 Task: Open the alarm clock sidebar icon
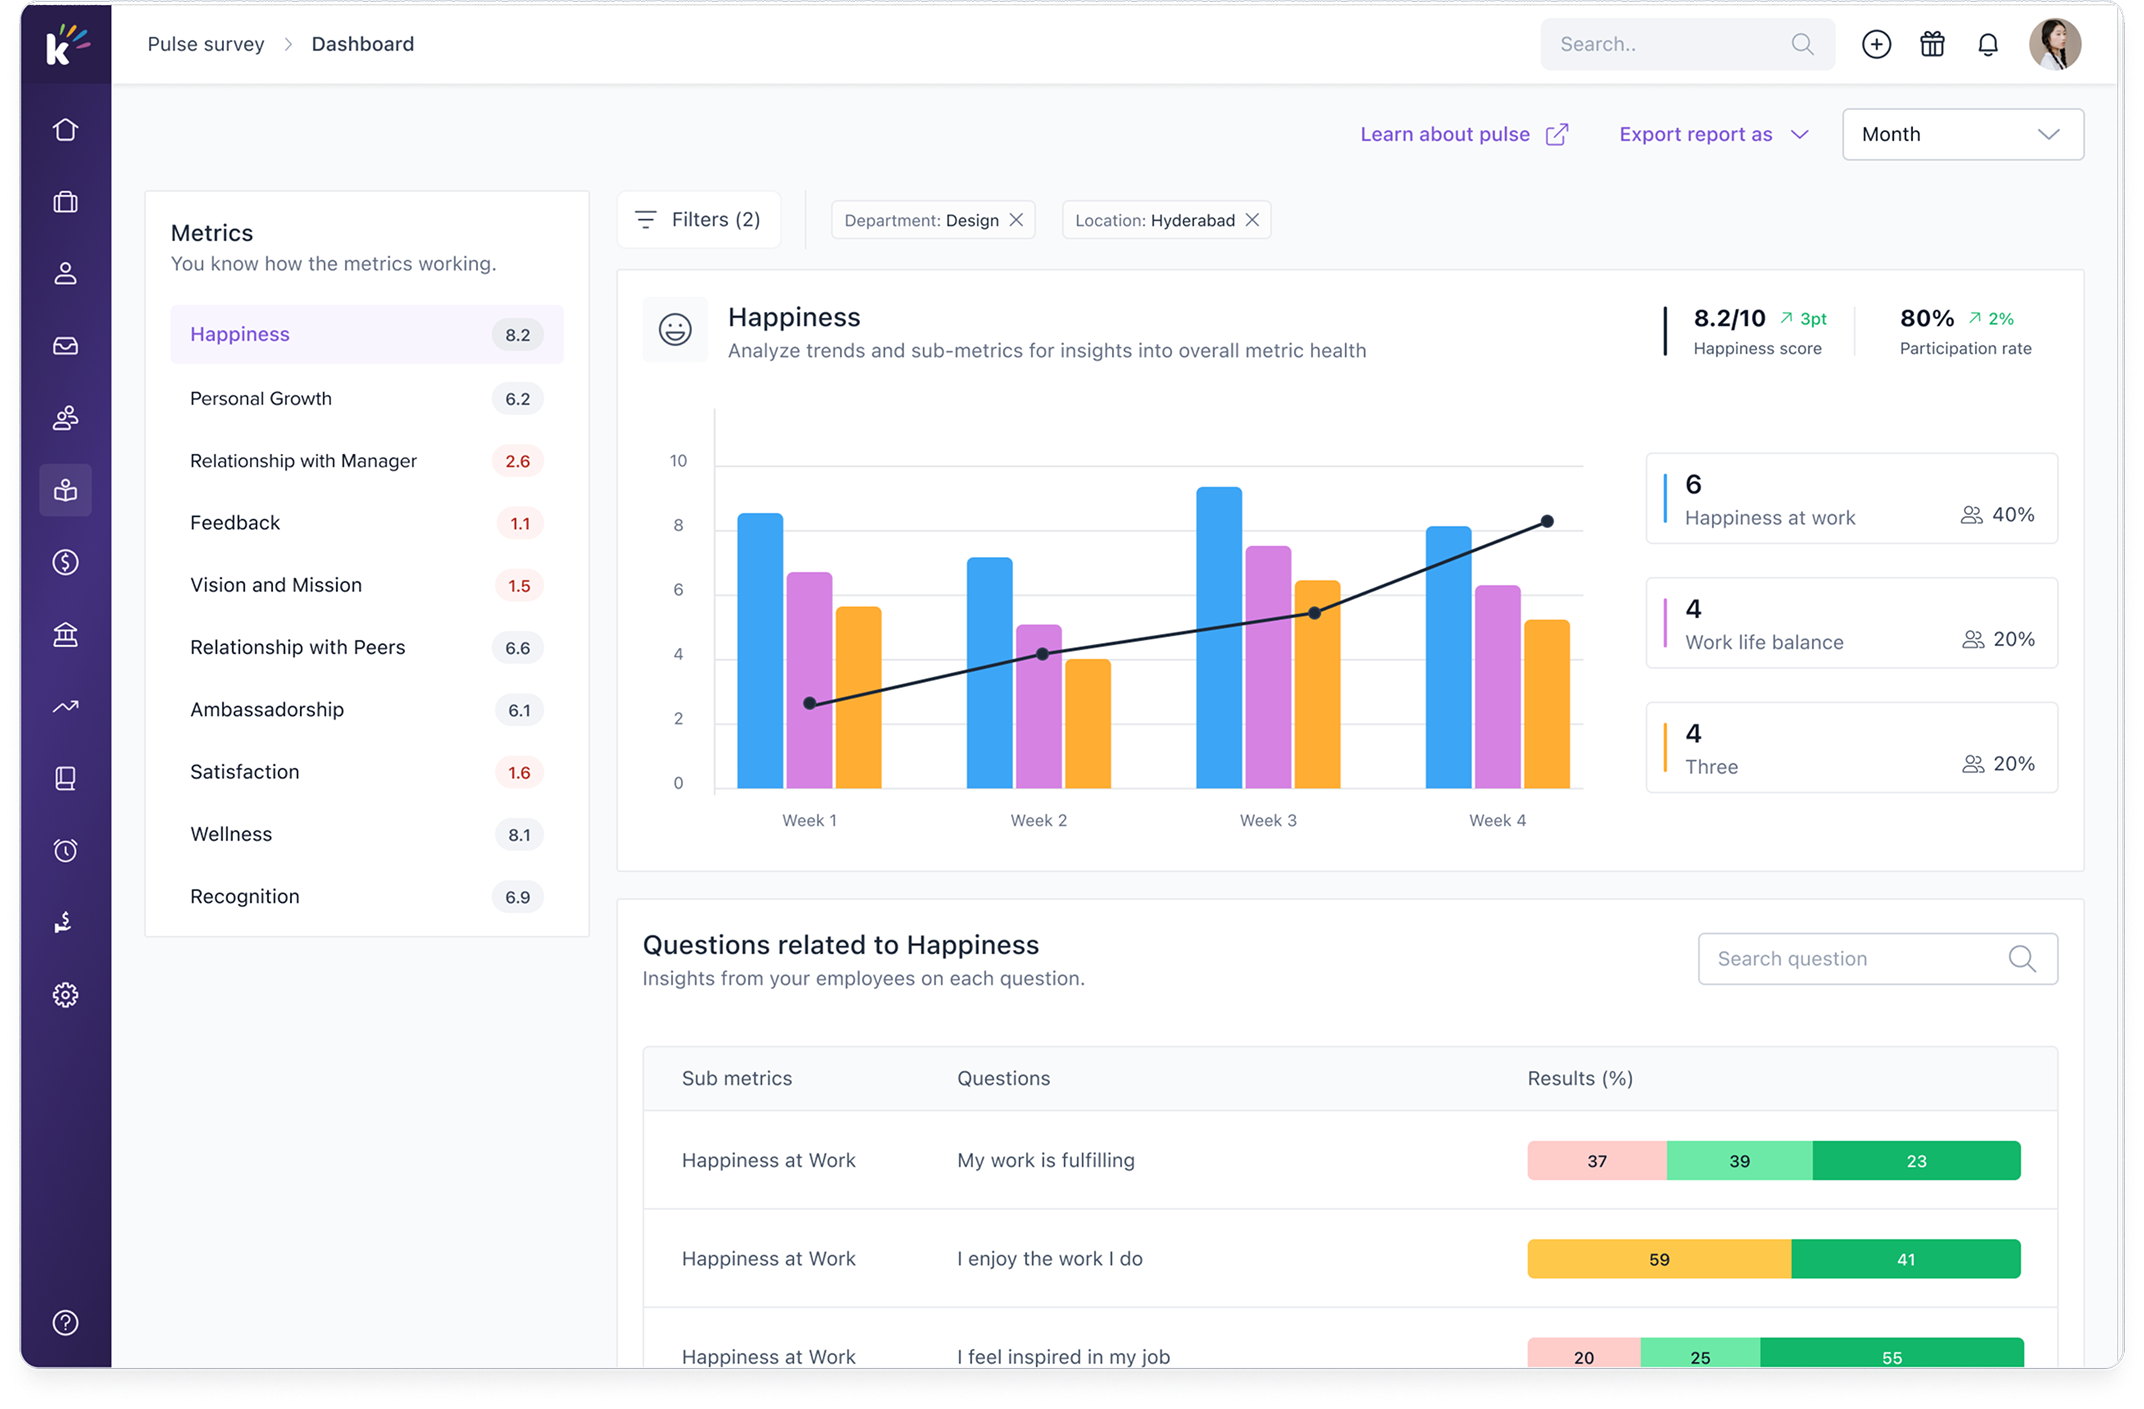pos(65,851)
